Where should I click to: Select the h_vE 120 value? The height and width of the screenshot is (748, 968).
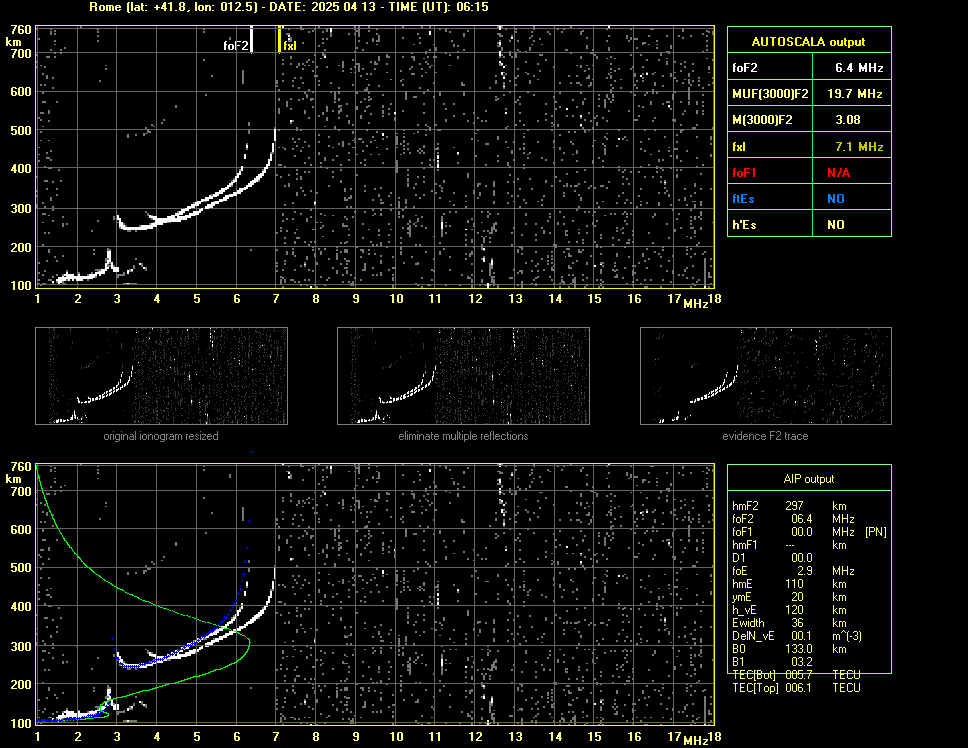tap(794, 610)
